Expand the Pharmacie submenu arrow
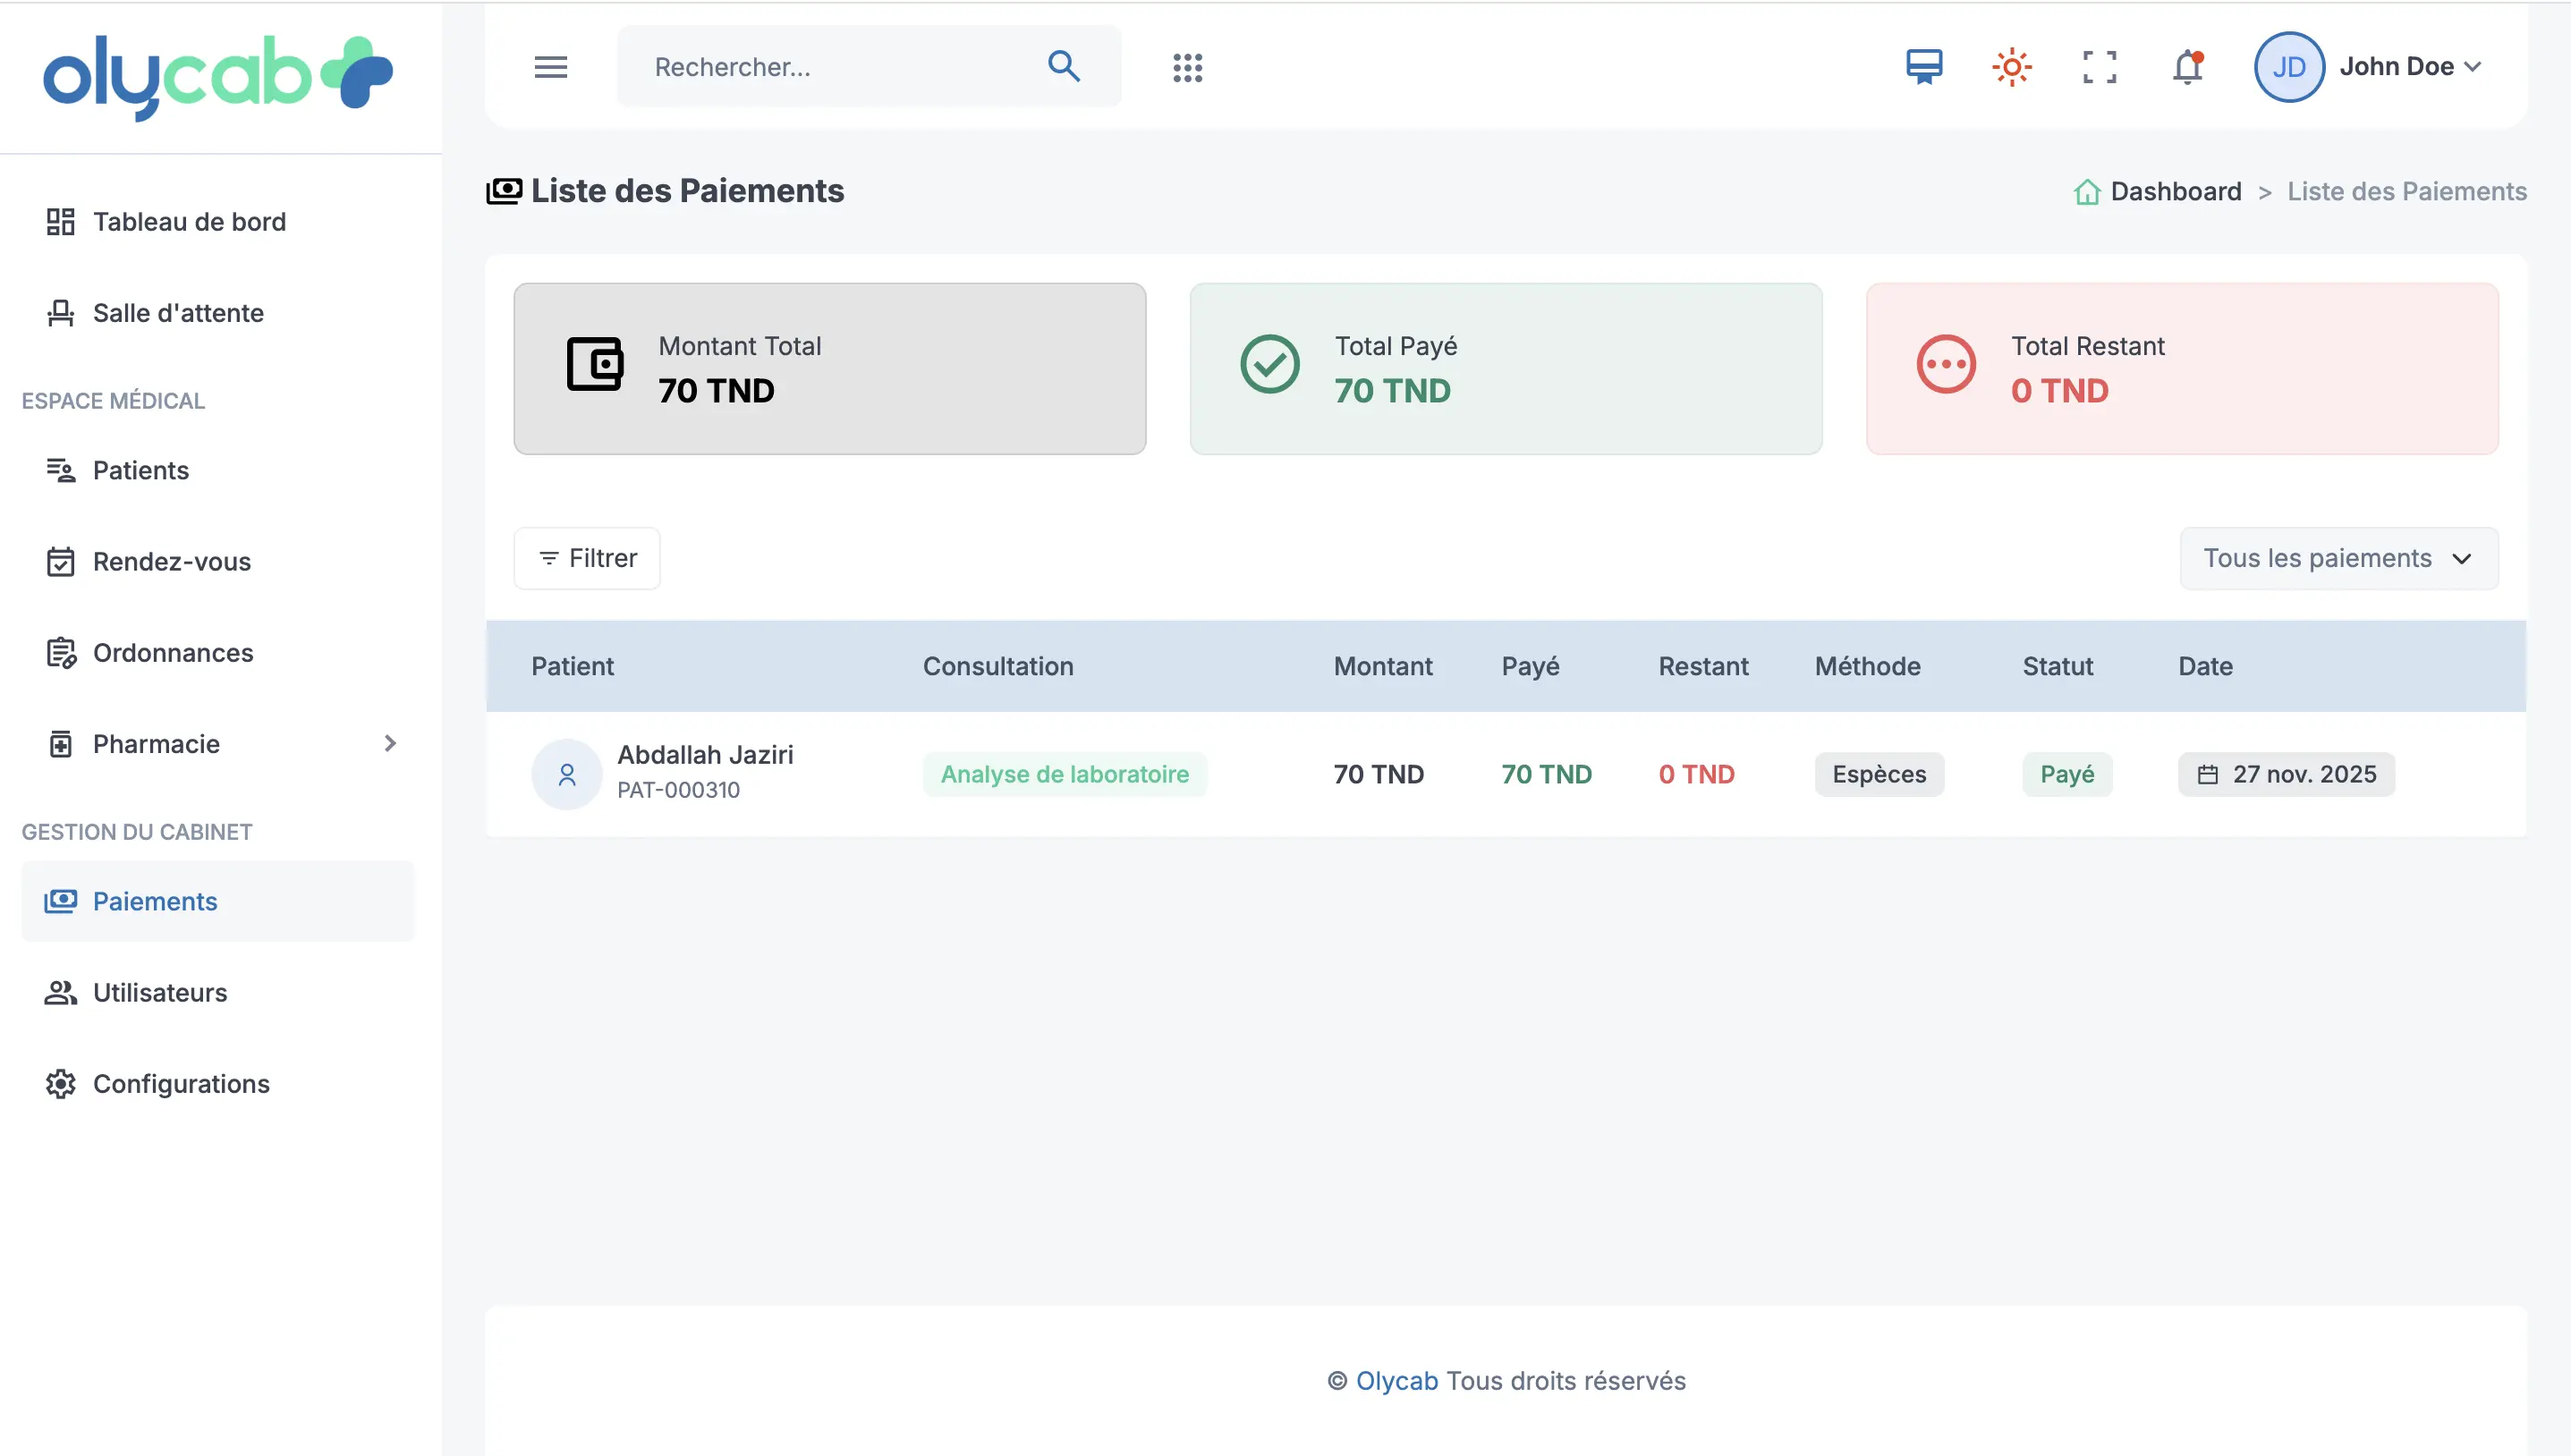The image size is (2571, 1456). pyautogui.click(x=390, y=743)
